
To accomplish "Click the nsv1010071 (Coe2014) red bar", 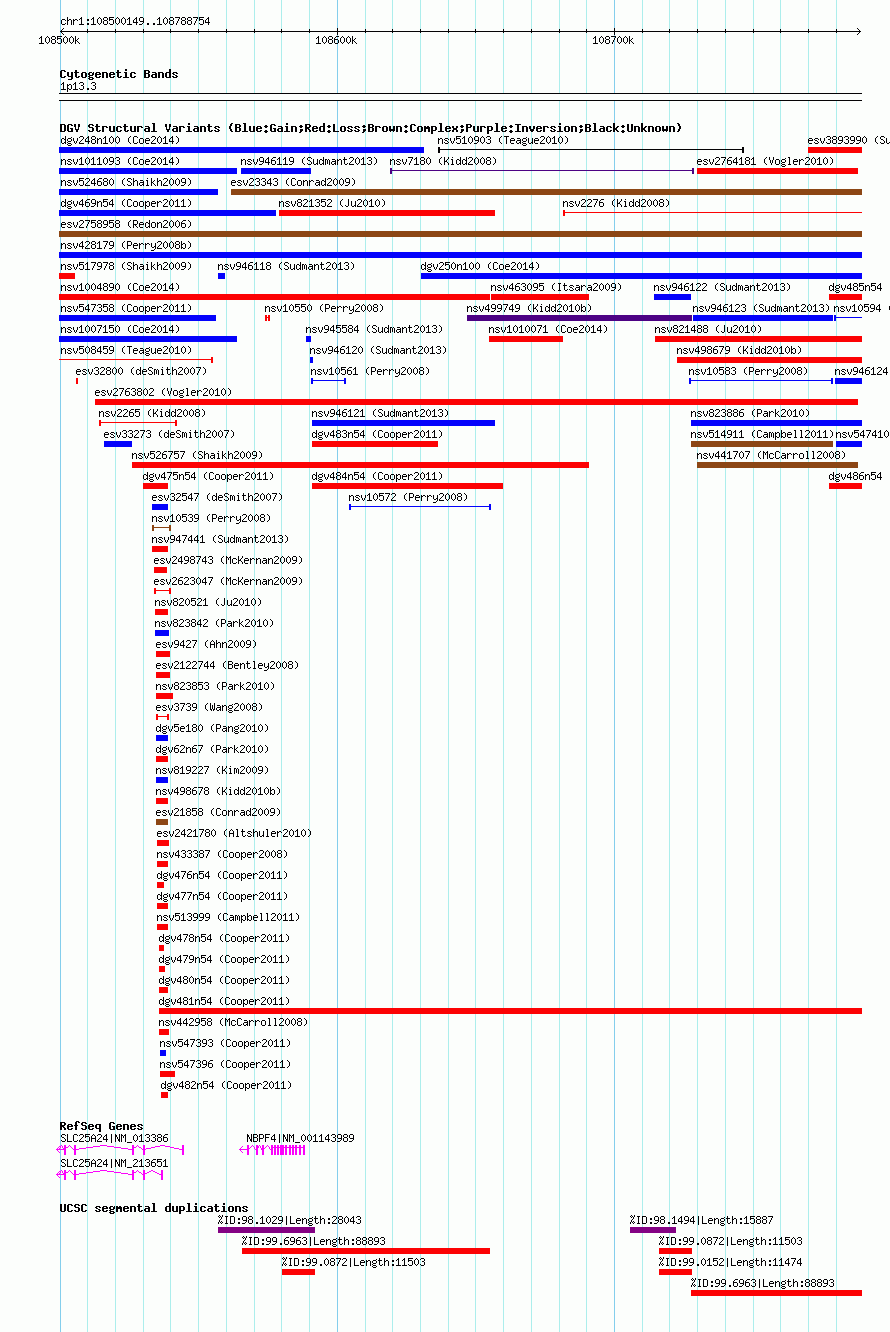I will tap(525, 339).
